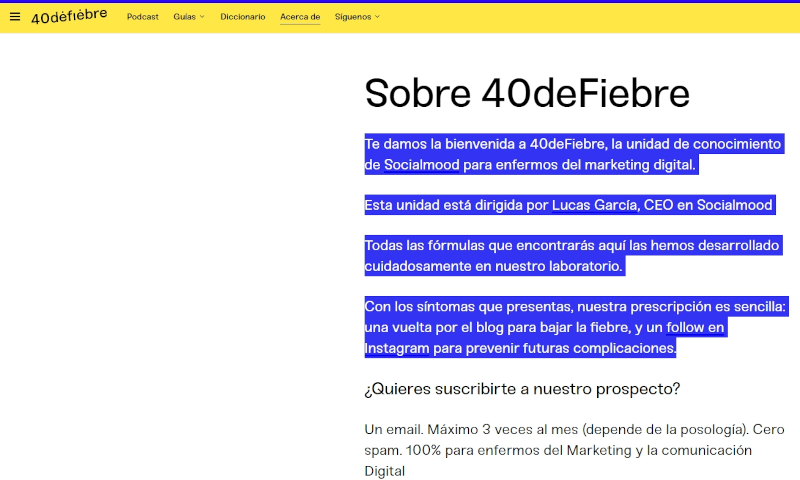Viewport: 800px width, 480px height.
Task: Expand the Guías dropdown chevron
Action: [x=202, y=17]
